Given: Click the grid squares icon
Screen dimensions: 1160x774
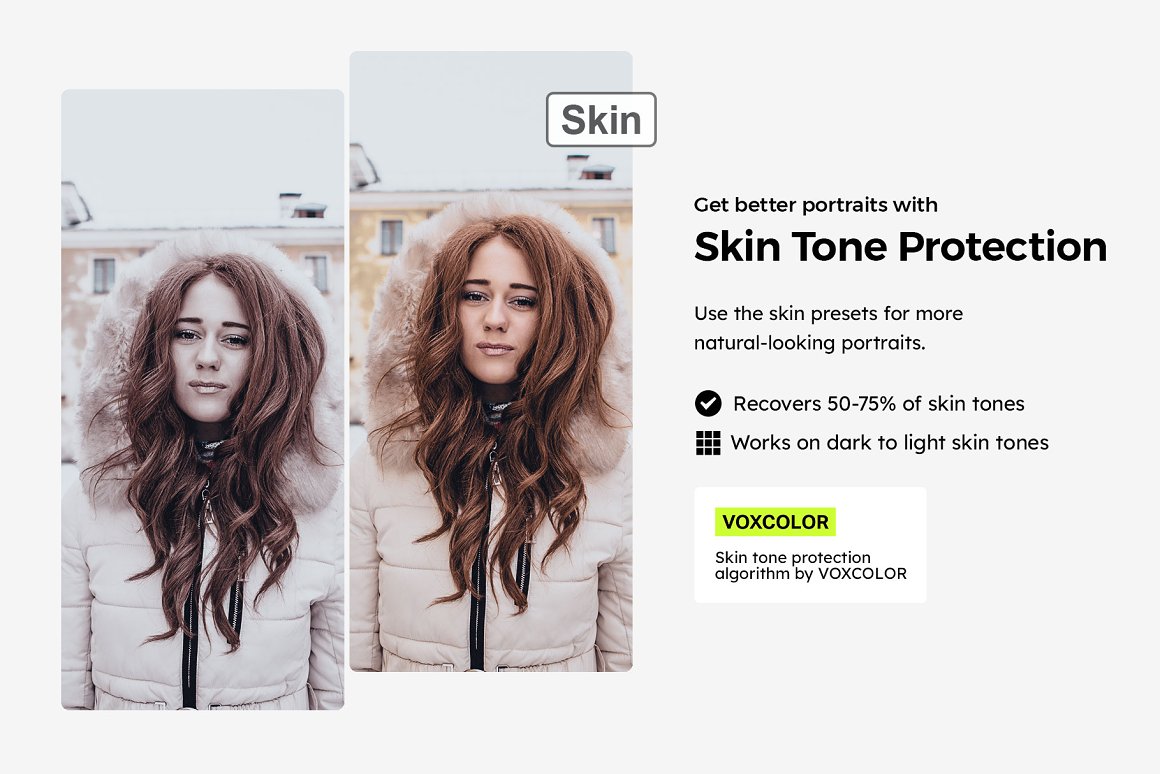Looking at the screenshot, I should (708, 442).
